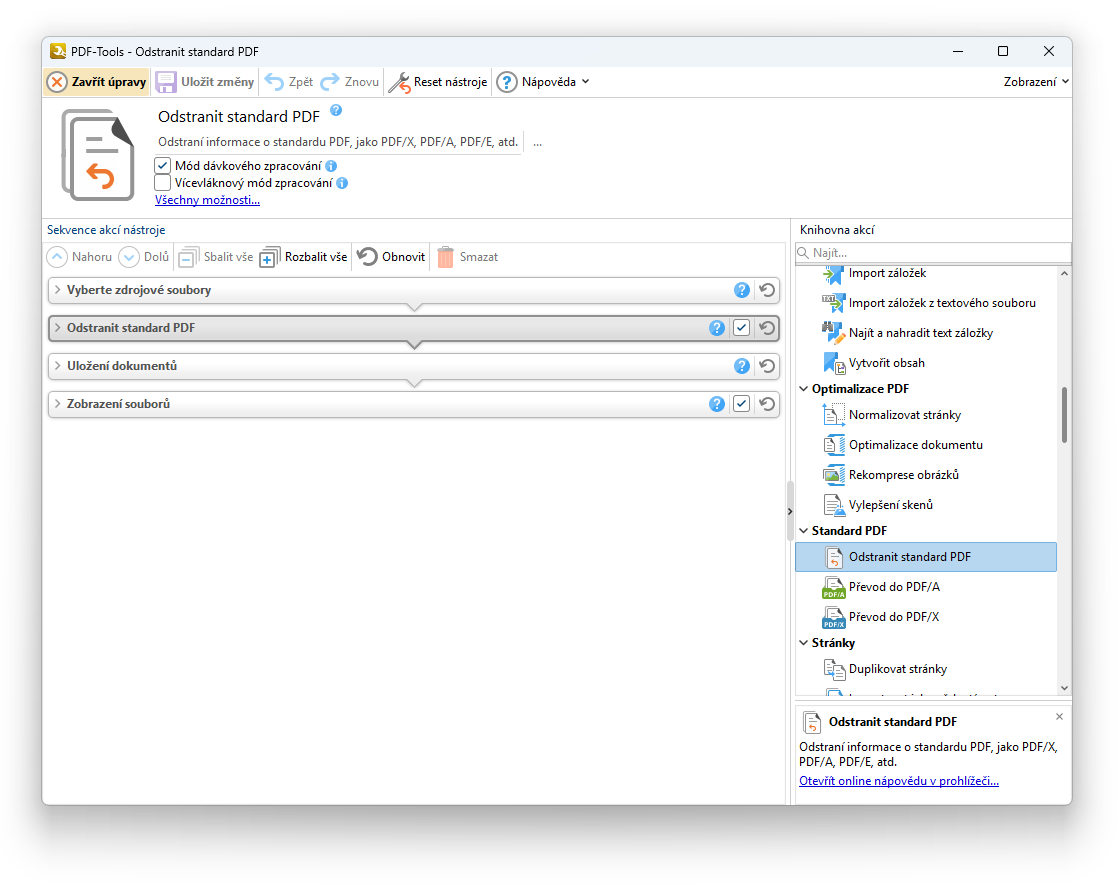Toggle enabled checkbox on Zobrazení souborů step
Image resolution: width=1119 pixels, height=894 pixels.
[x=742, y=404]
